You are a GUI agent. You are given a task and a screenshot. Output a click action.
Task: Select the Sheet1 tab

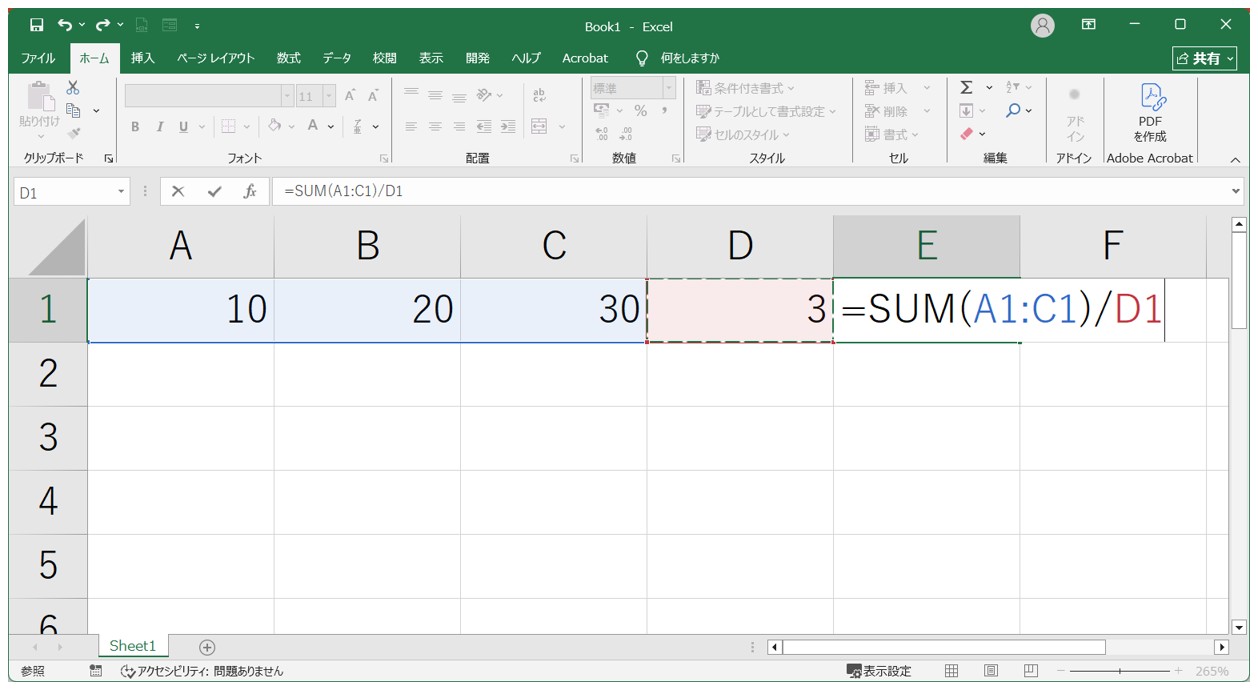(x=133, y=646)
